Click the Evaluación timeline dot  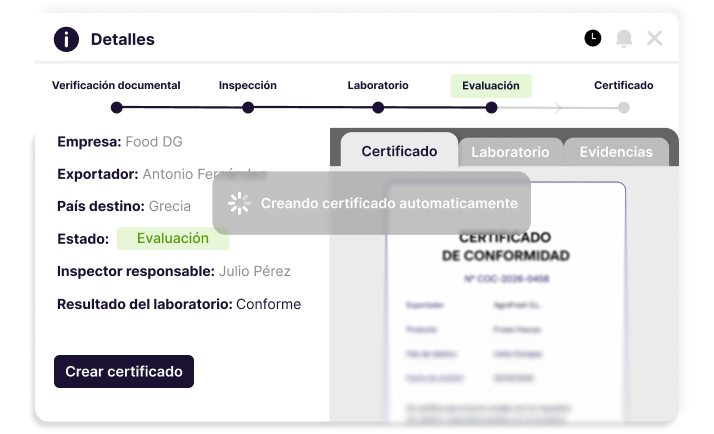point(491,108)
